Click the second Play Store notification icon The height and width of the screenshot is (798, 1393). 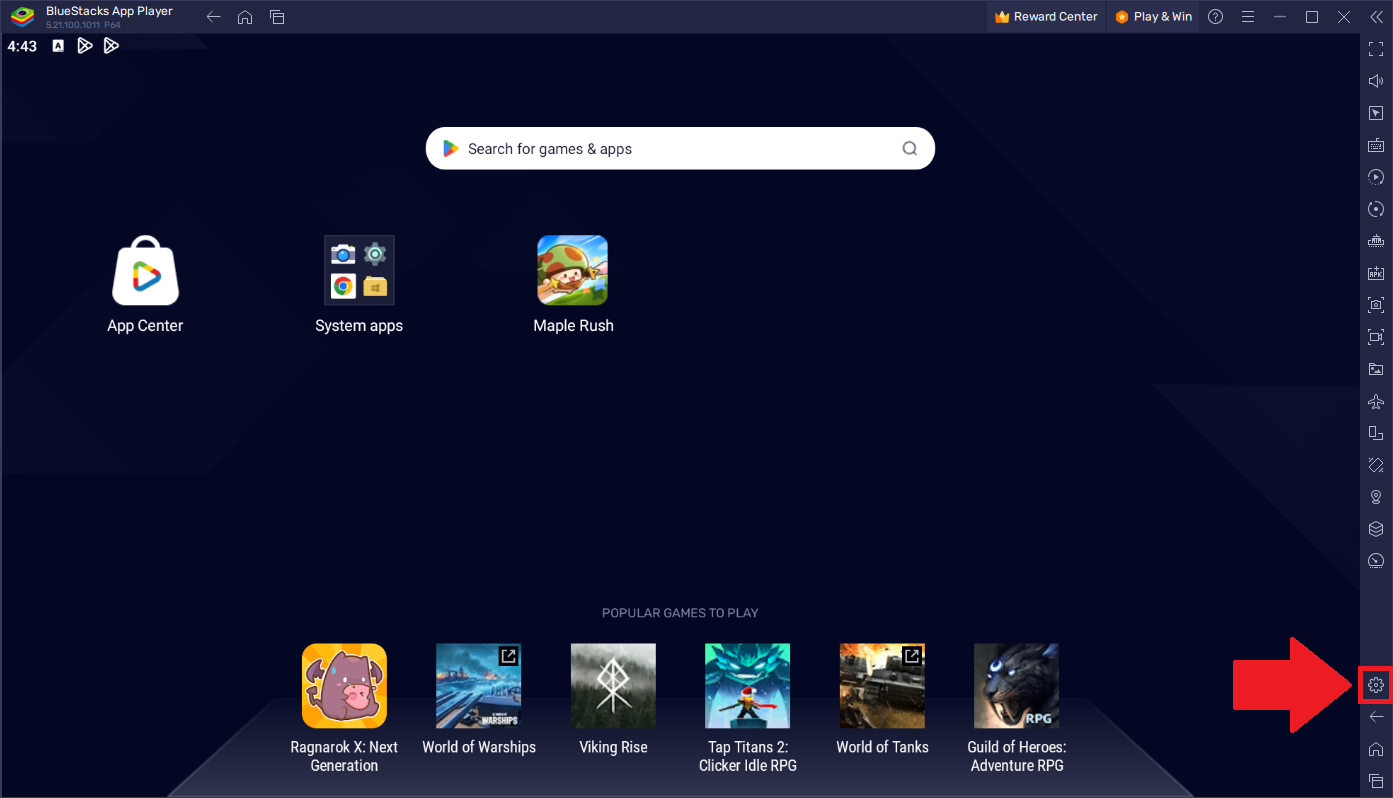[111, 46]
